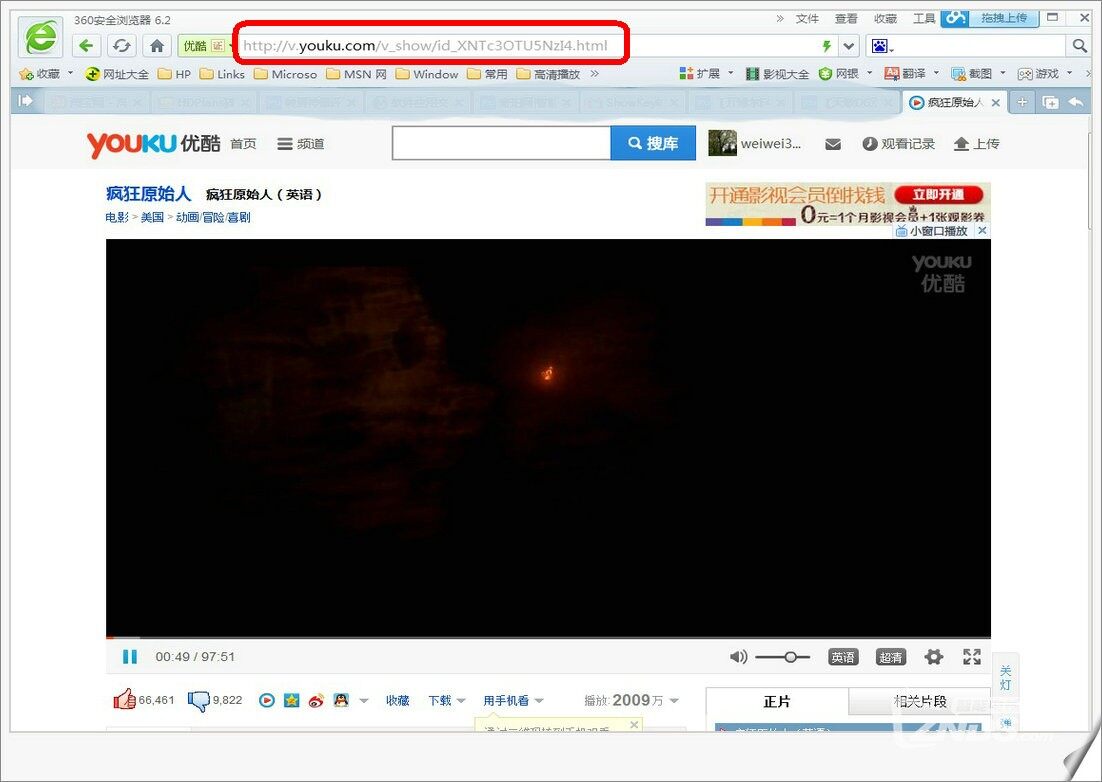Screen dimensions: 1102x782
Task: Toggle the 超清 quality button
Action: click(890, 657)
